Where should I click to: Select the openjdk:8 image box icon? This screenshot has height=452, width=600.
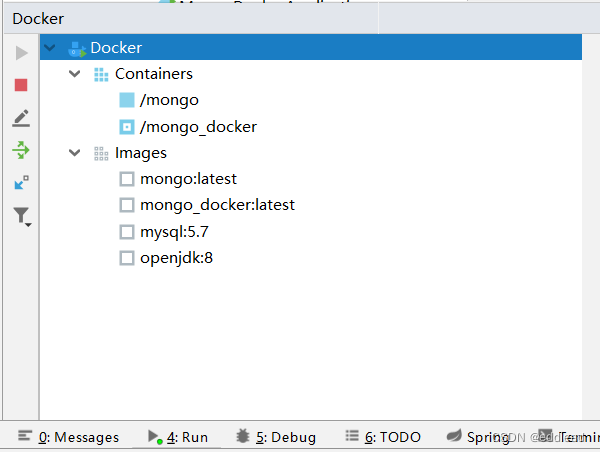click(127, 258)
